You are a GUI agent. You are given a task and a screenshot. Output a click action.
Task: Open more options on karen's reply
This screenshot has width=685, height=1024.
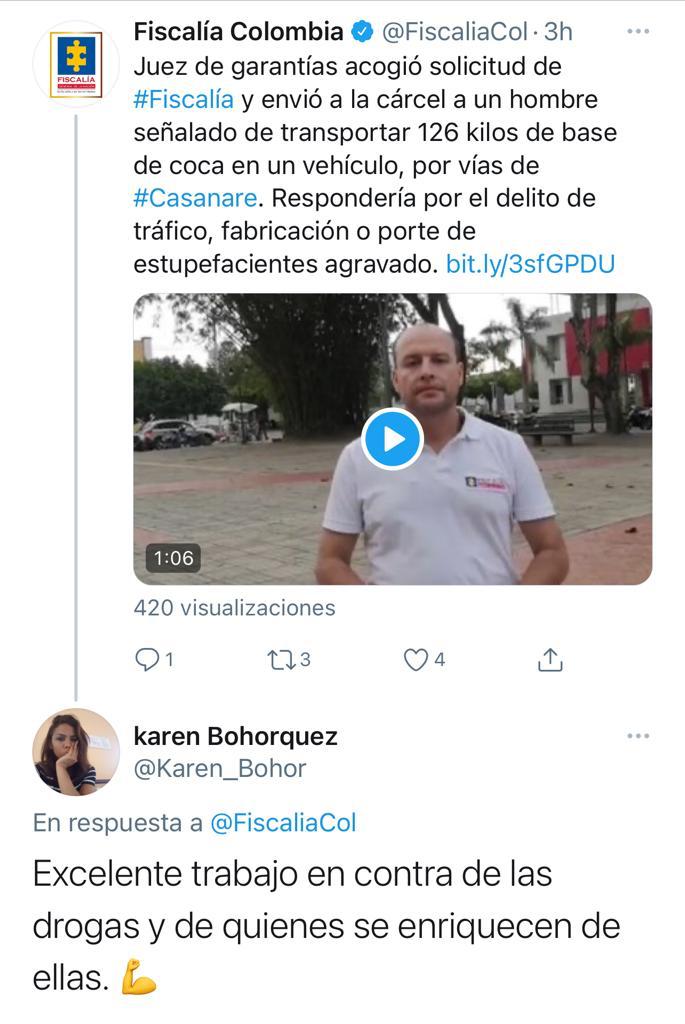[638, 736]
